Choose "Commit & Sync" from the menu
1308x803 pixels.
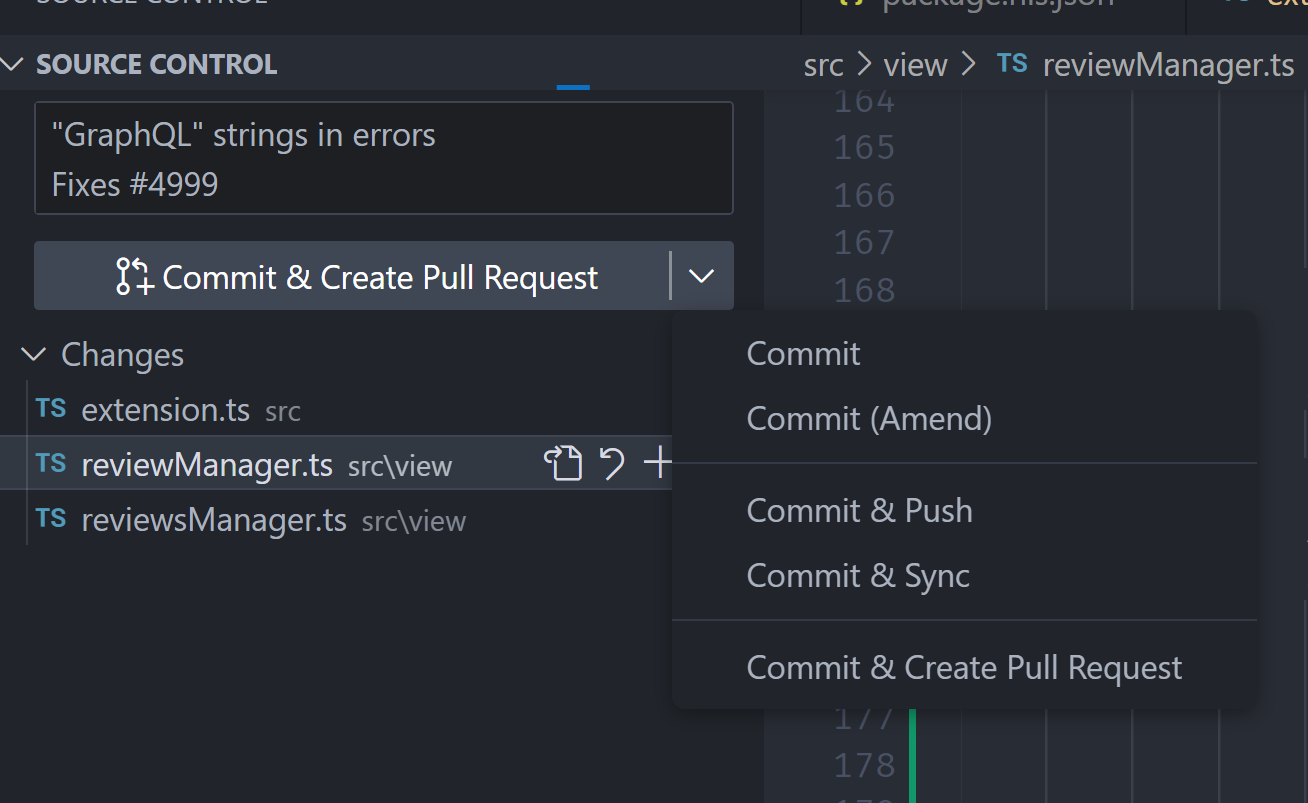[x=857, y=575]
